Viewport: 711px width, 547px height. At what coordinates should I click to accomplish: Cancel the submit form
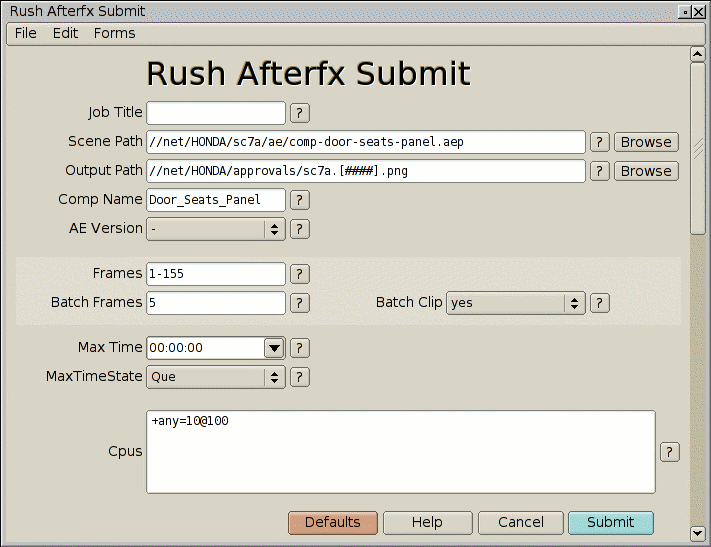(521, 523)
